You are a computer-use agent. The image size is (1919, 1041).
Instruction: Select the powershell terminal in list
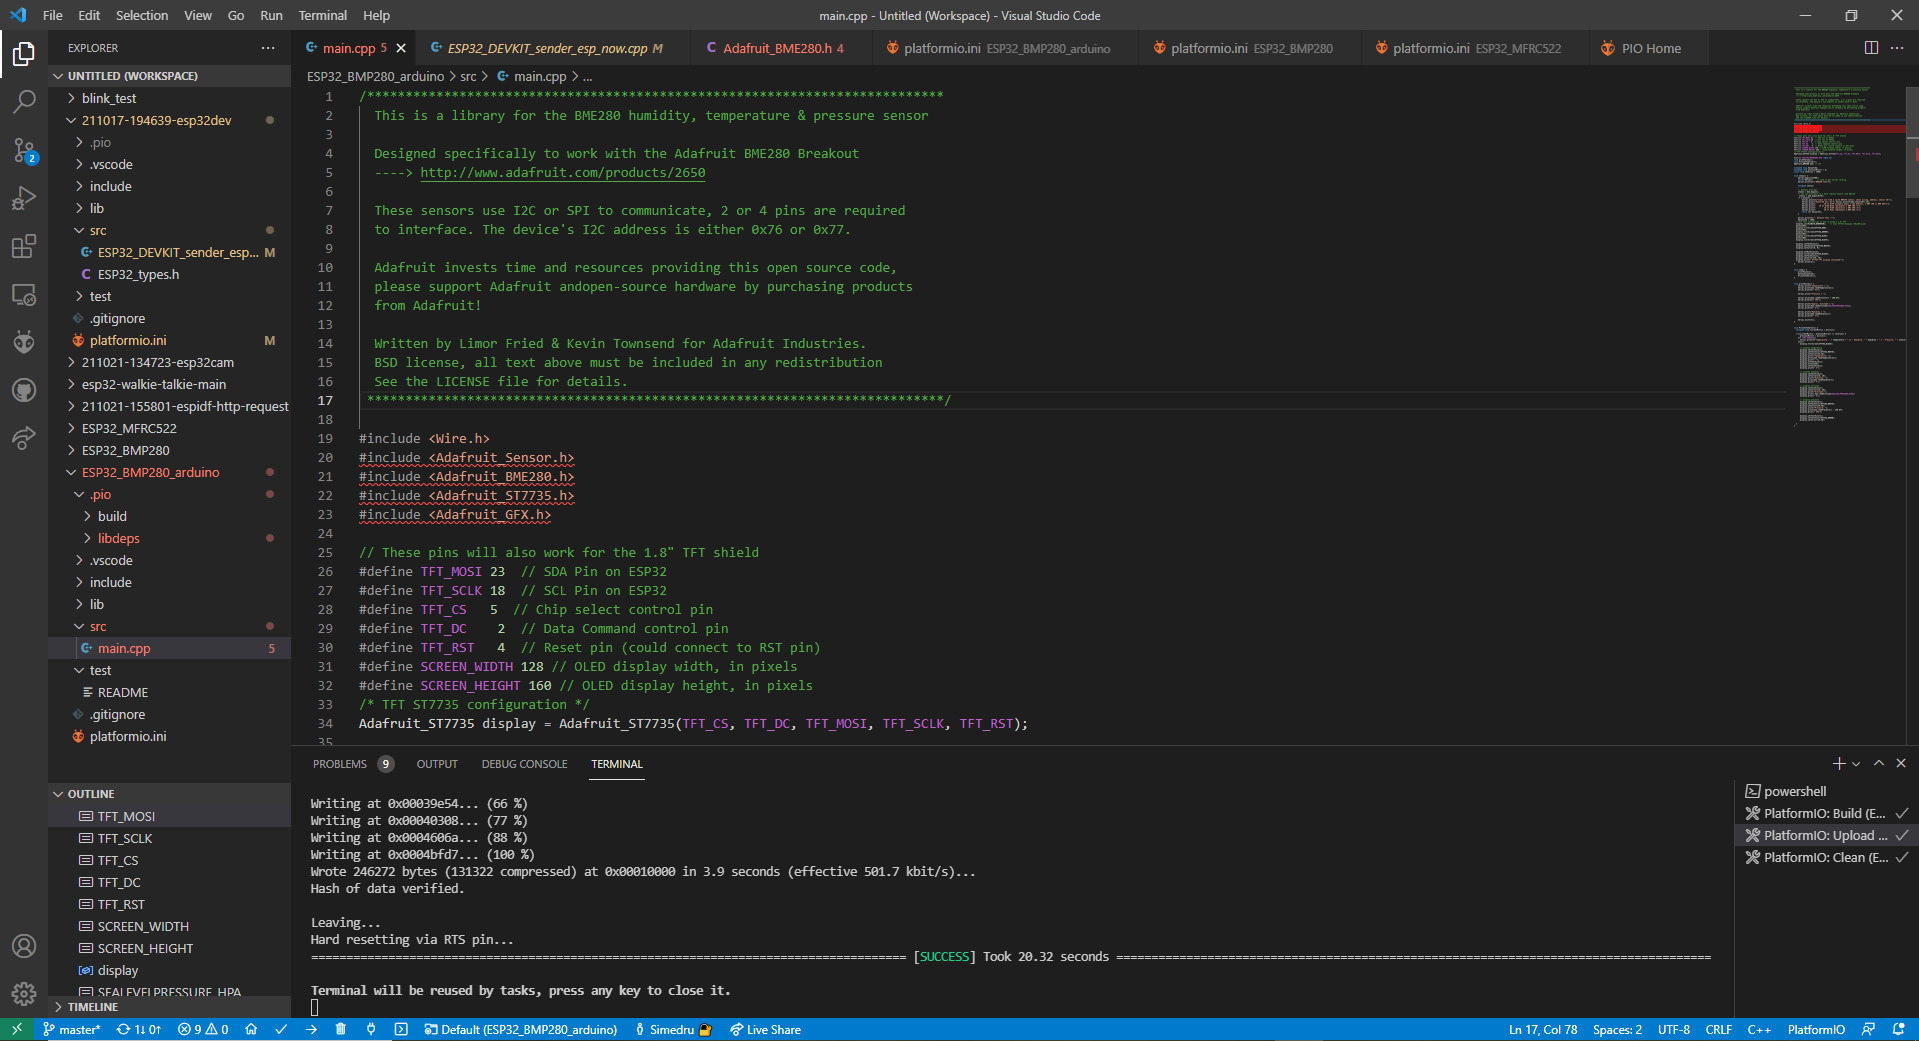(x=1826, y=791)
